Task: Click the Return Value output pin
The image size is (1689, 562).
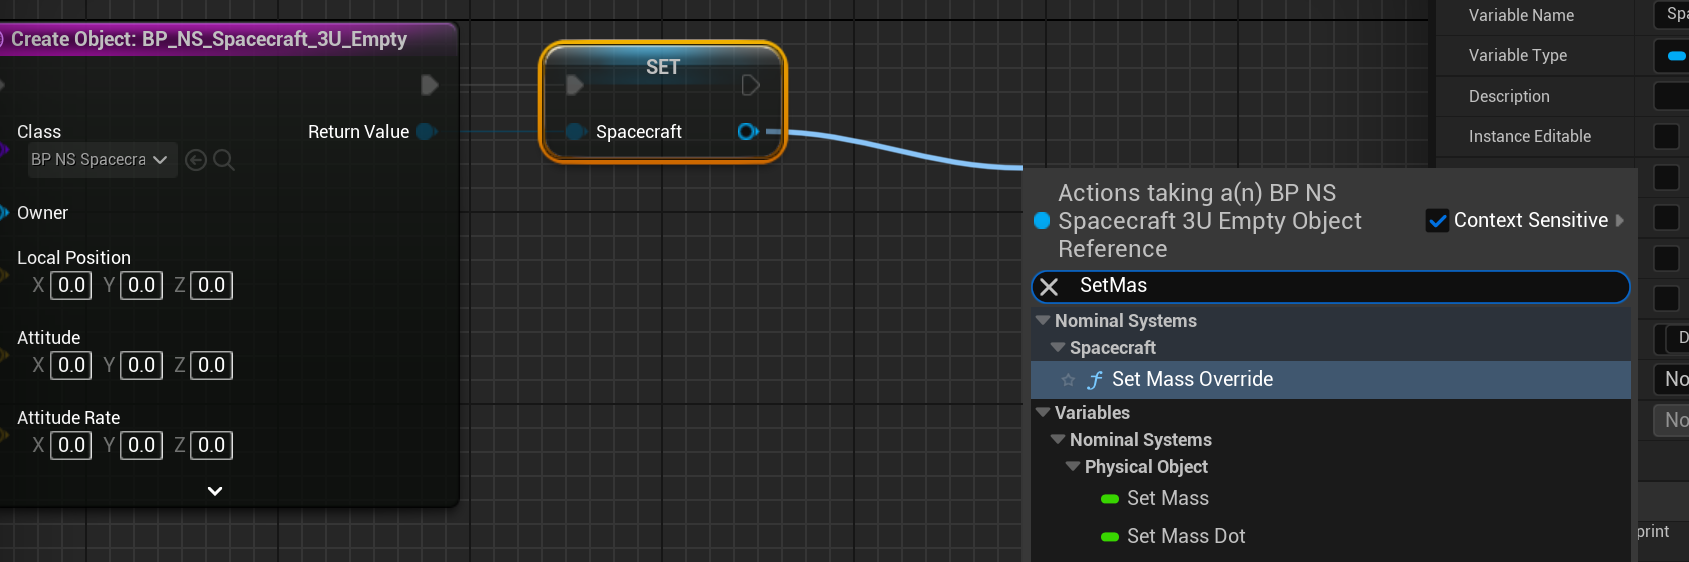Action: click(426, 132)
